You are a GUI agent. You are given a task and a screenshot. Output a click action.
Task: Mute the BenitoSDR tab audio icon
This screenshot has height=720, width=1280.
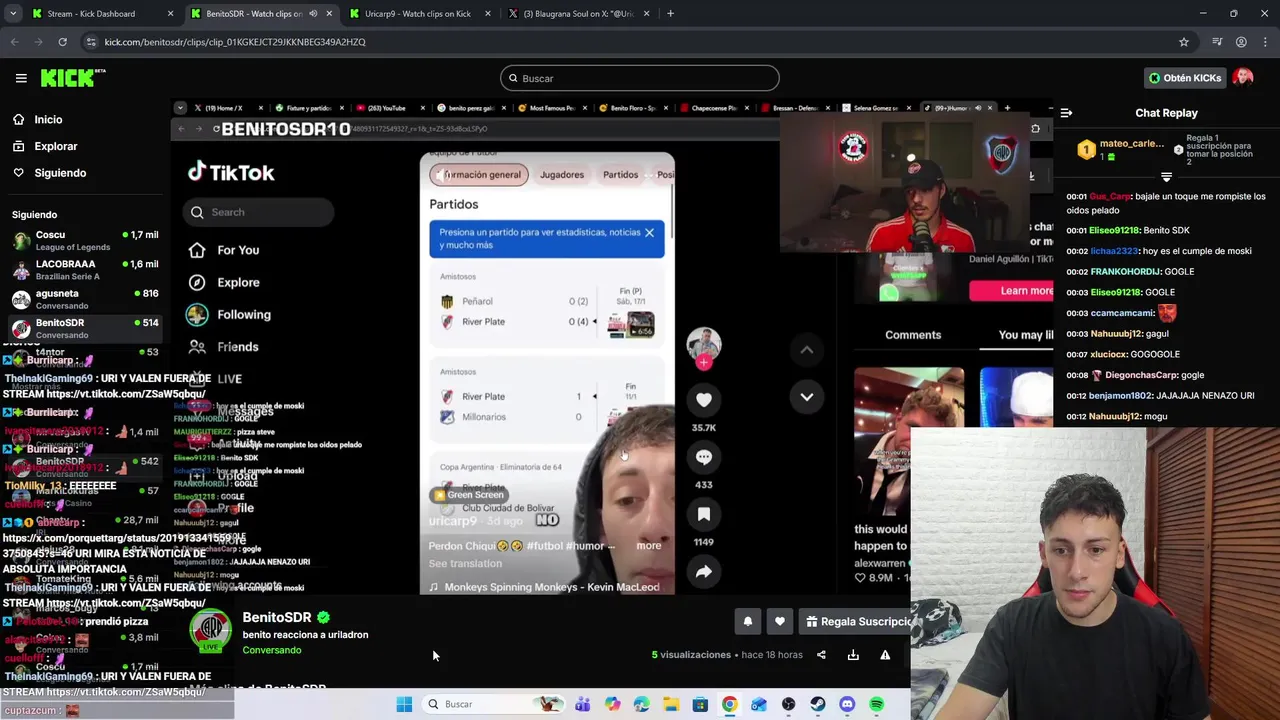pos(313,14)
